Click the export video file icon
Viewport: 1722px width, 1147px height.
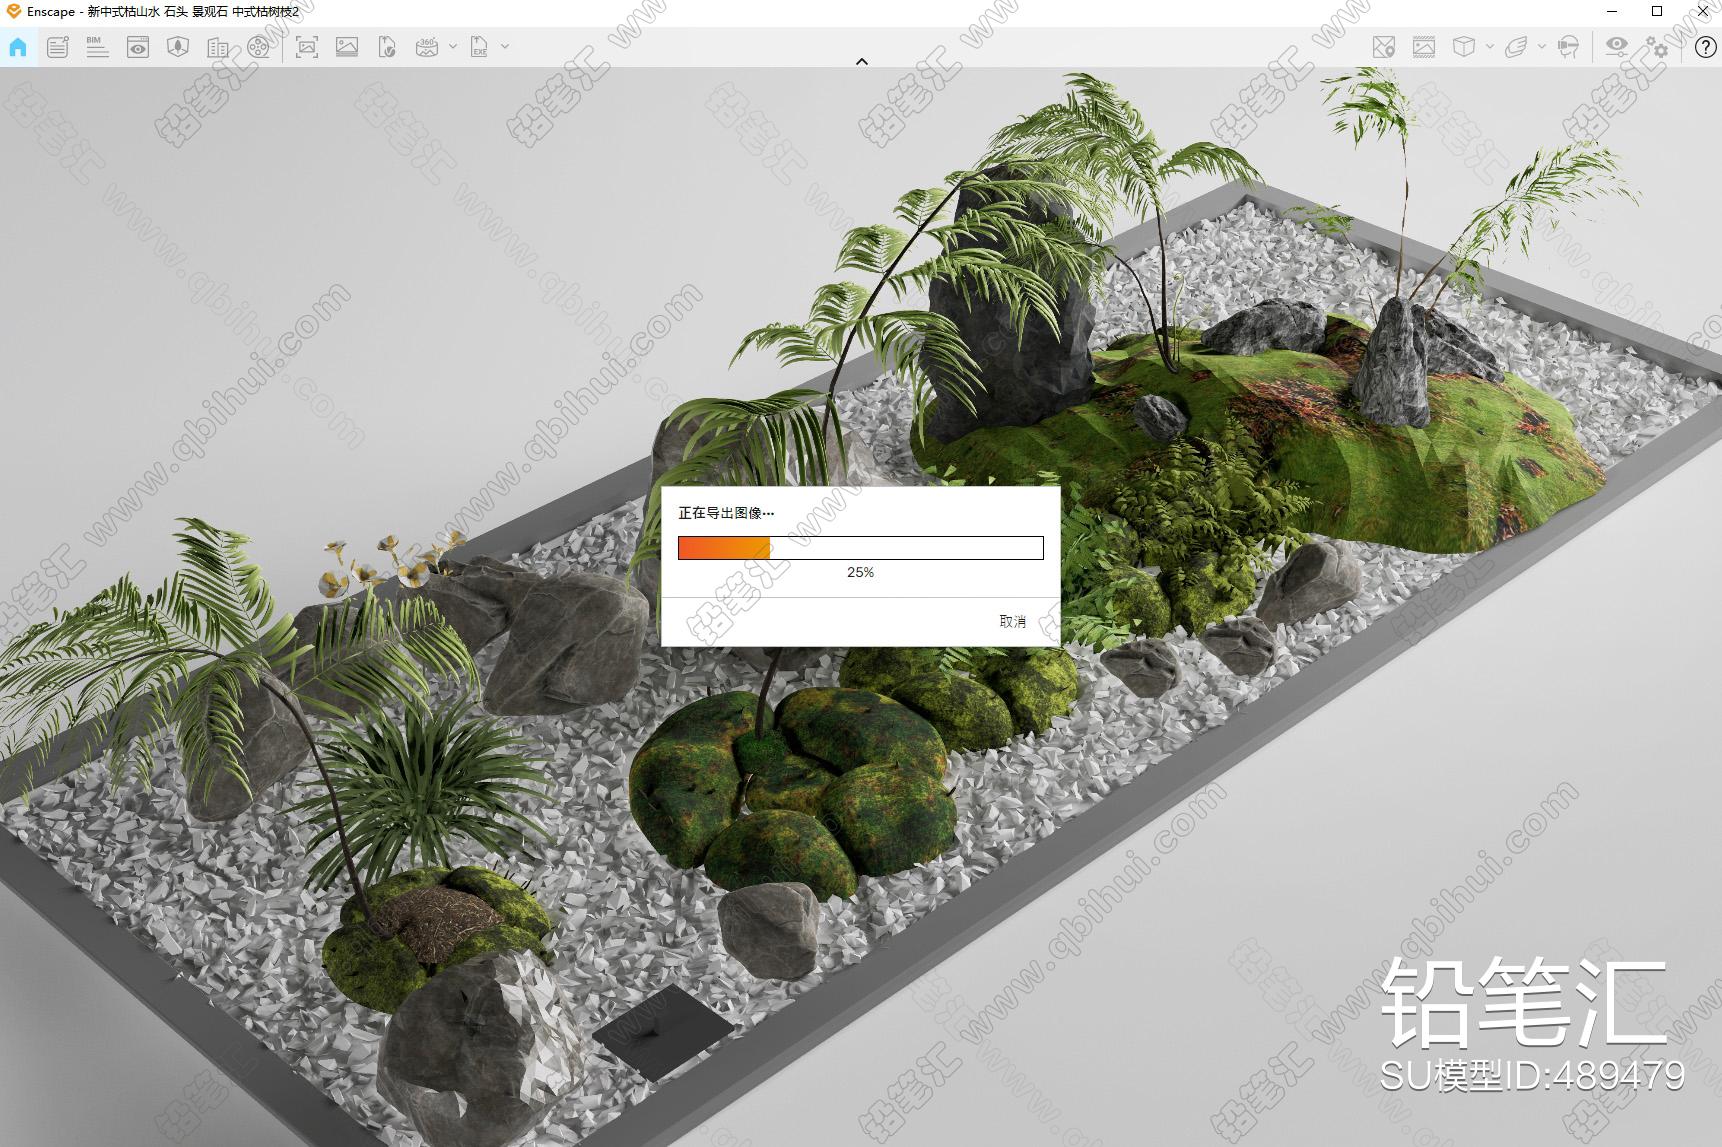387,47
